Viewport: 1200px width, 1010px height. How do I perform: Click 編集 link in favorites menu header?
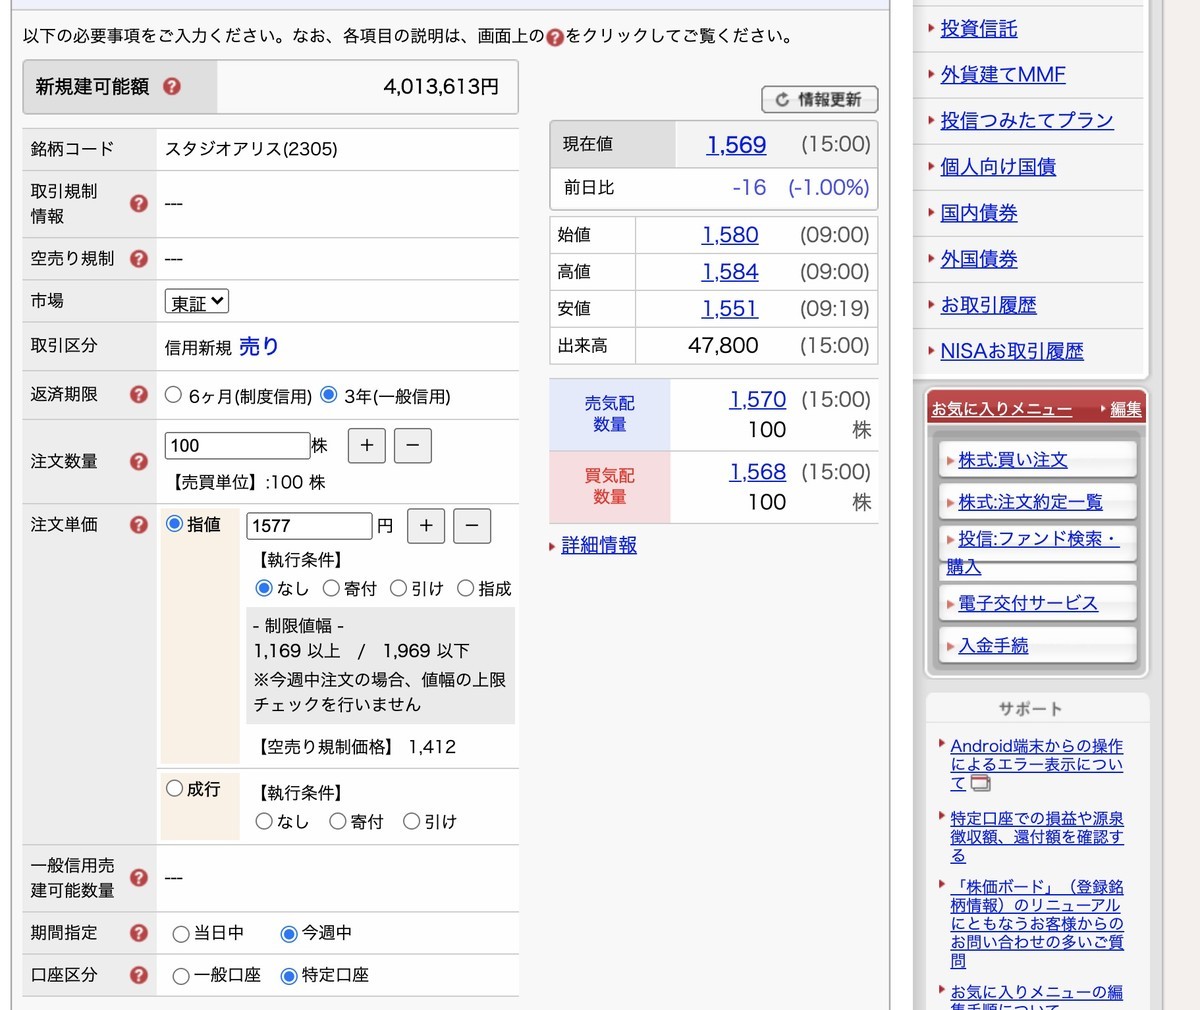(x=1126, y=409)
